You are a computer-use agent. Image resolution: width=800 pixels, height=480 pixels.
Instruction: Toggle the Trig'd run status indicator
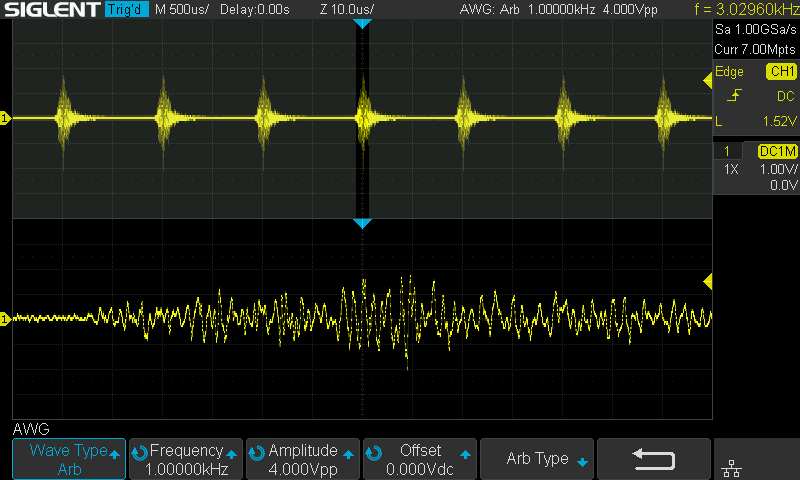tap(125, 9)
